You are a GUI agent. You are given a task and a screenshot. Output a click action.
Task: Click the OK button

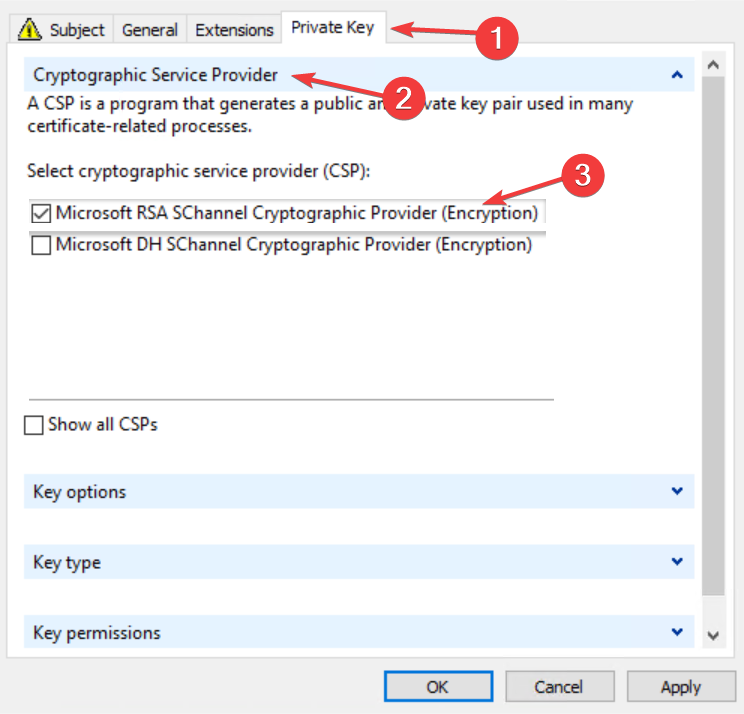click(x=437, y=687)
